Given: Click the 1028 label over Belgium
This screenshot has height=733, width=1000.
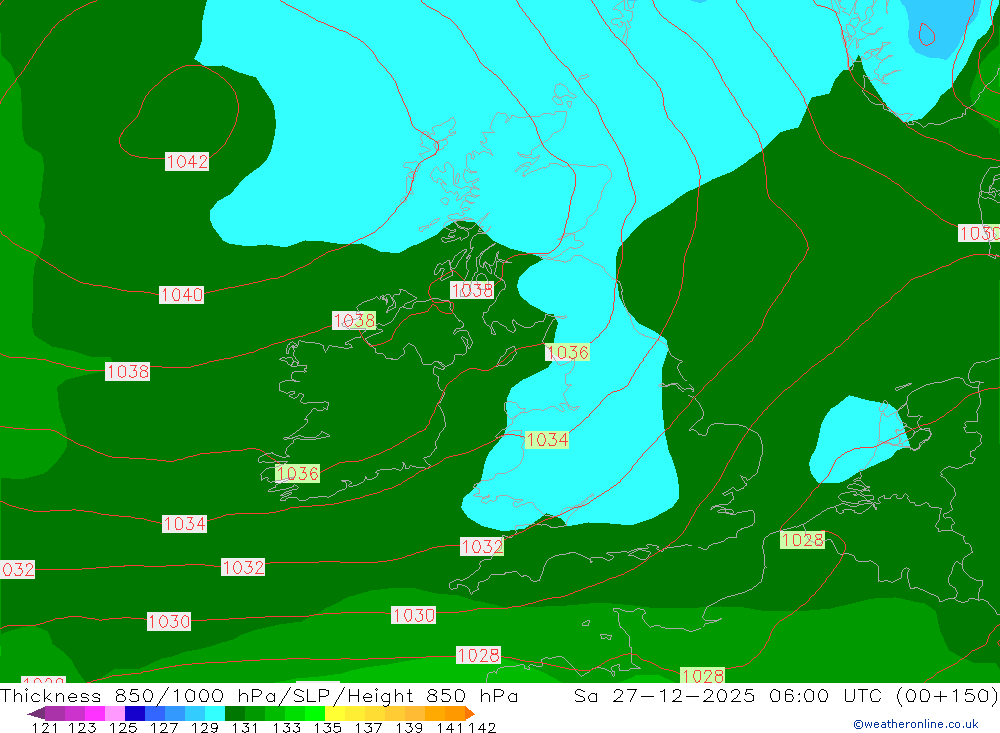Looking at the screenshot, I should pyautogui.click(x=802, y=540).
